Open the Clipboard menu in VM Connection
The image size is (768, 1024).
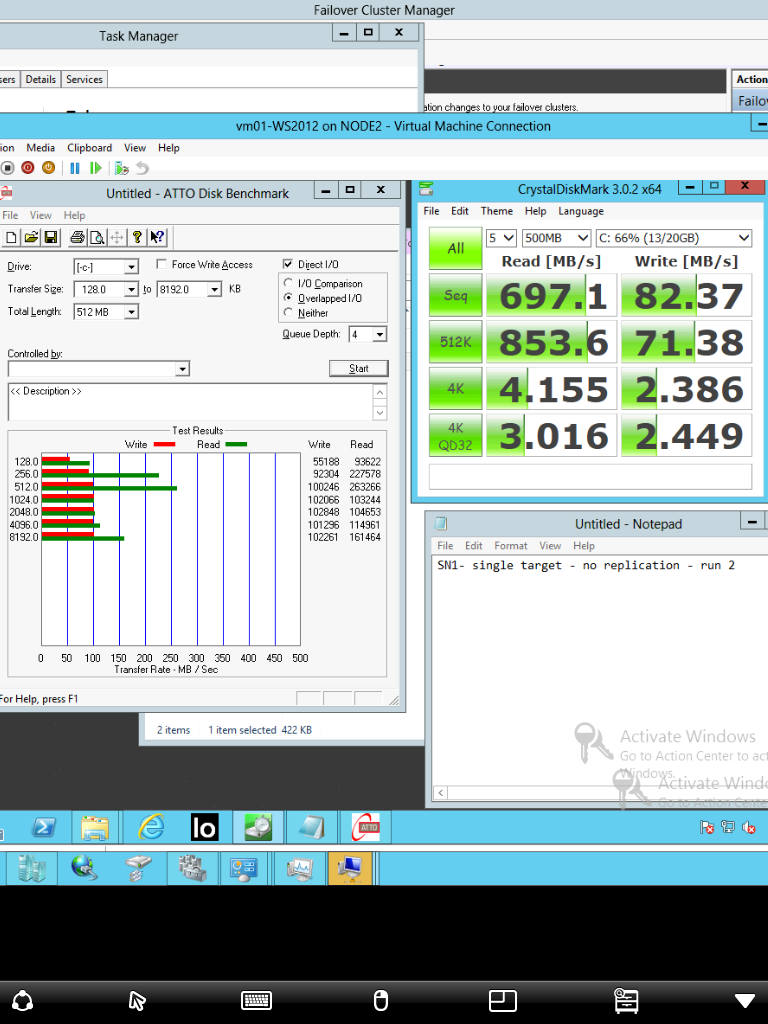click(x=89, y=148)
